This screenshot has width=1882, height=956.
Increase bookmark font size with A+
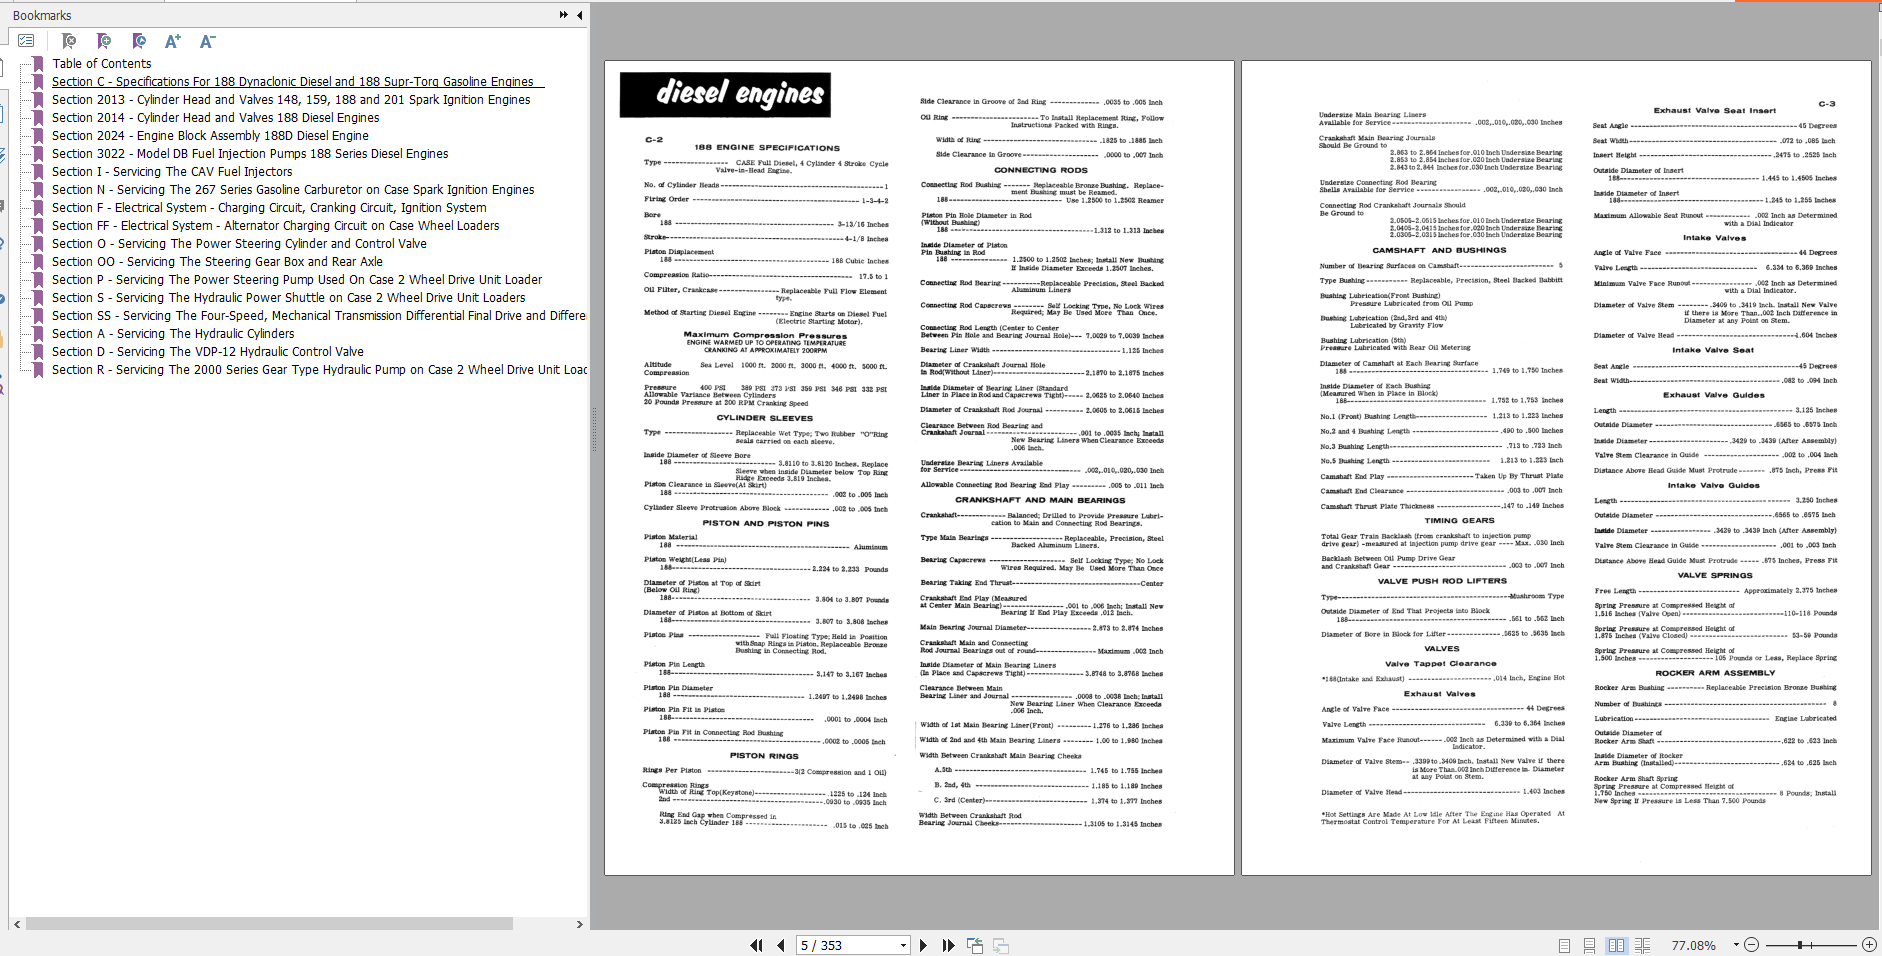173,41
